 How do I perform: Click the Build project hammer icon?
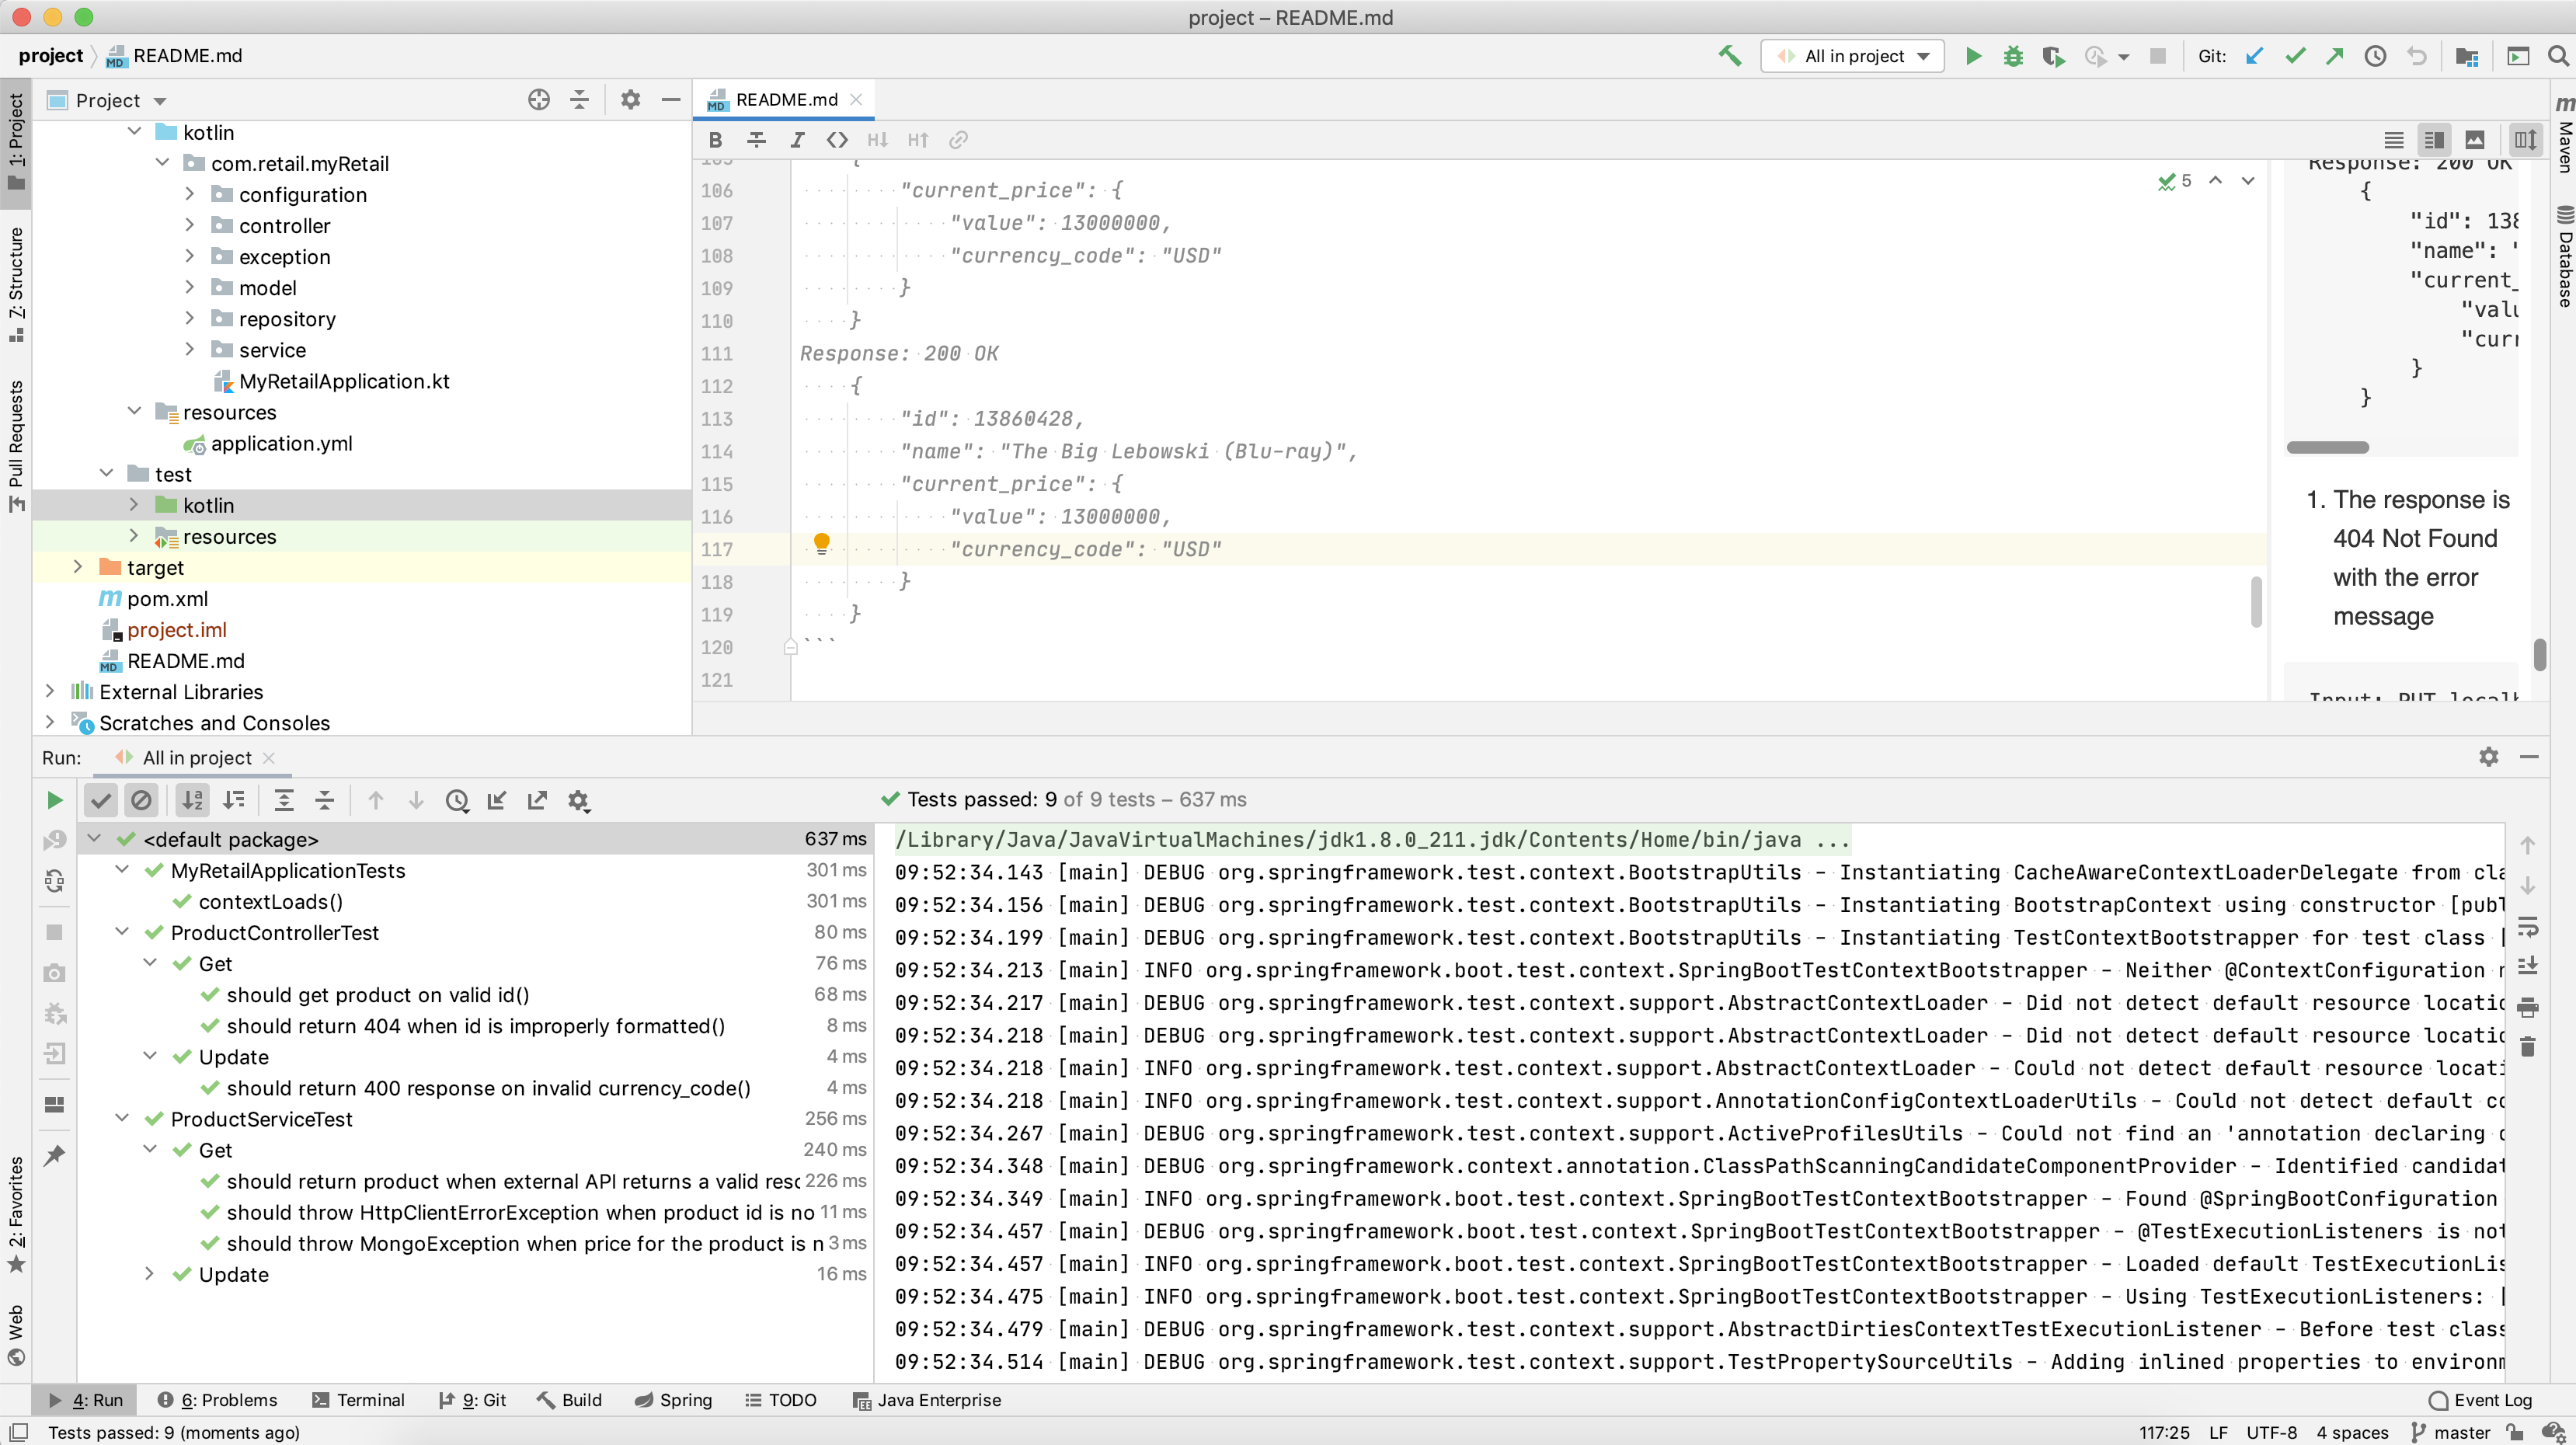(x=1729, y=56)
